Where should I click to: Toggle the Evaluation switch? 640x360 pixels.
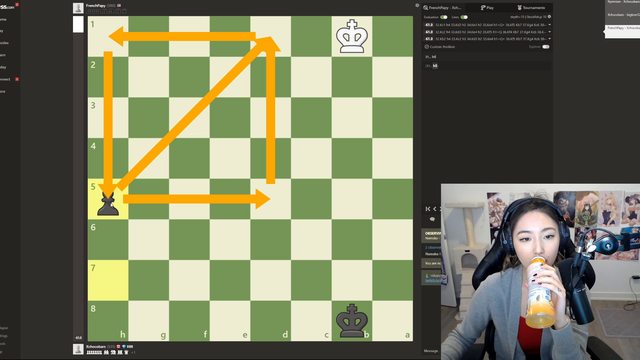[x=444, y=17]
